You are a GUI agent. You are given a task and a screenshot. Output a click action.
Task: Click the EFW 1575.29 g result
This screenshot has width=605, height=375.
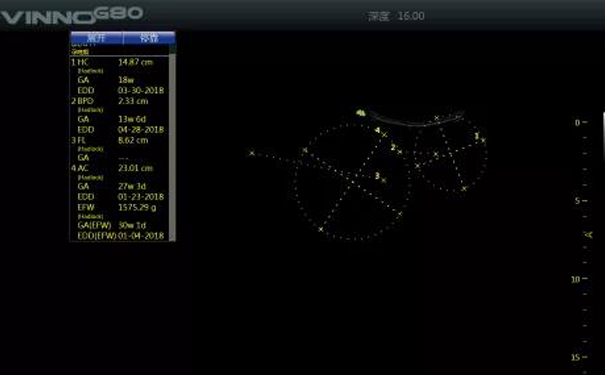coord(119,207)
